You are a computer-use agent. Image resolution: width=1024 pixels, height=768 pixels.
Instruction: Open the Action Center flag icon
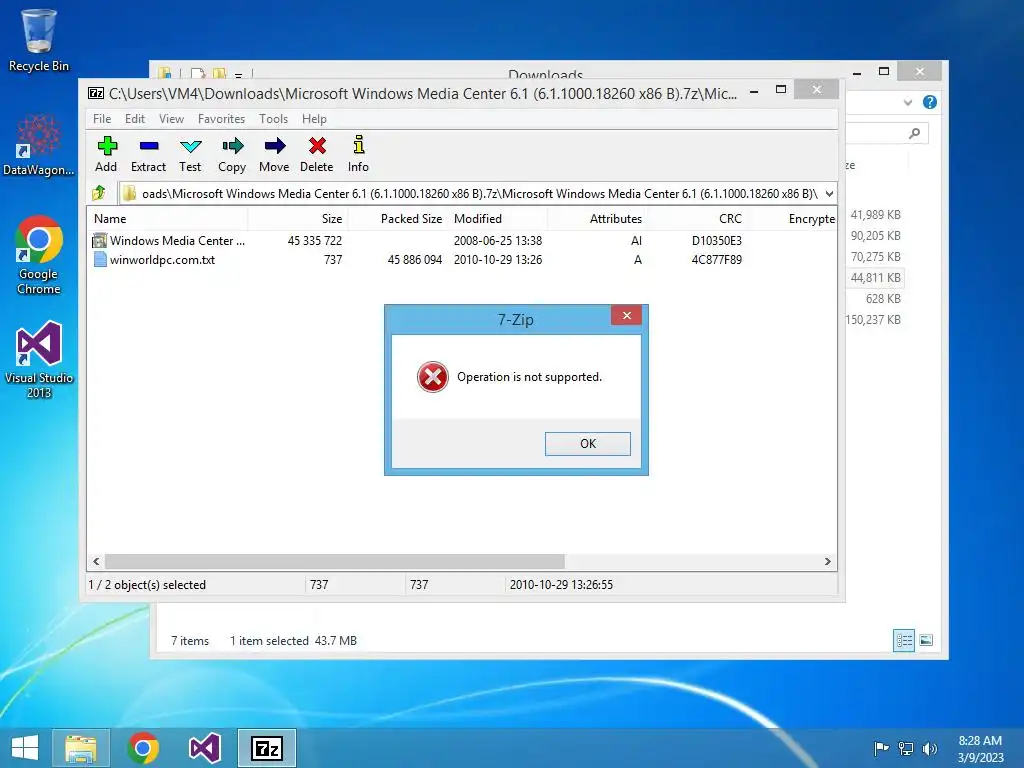[x=881, y=748]
